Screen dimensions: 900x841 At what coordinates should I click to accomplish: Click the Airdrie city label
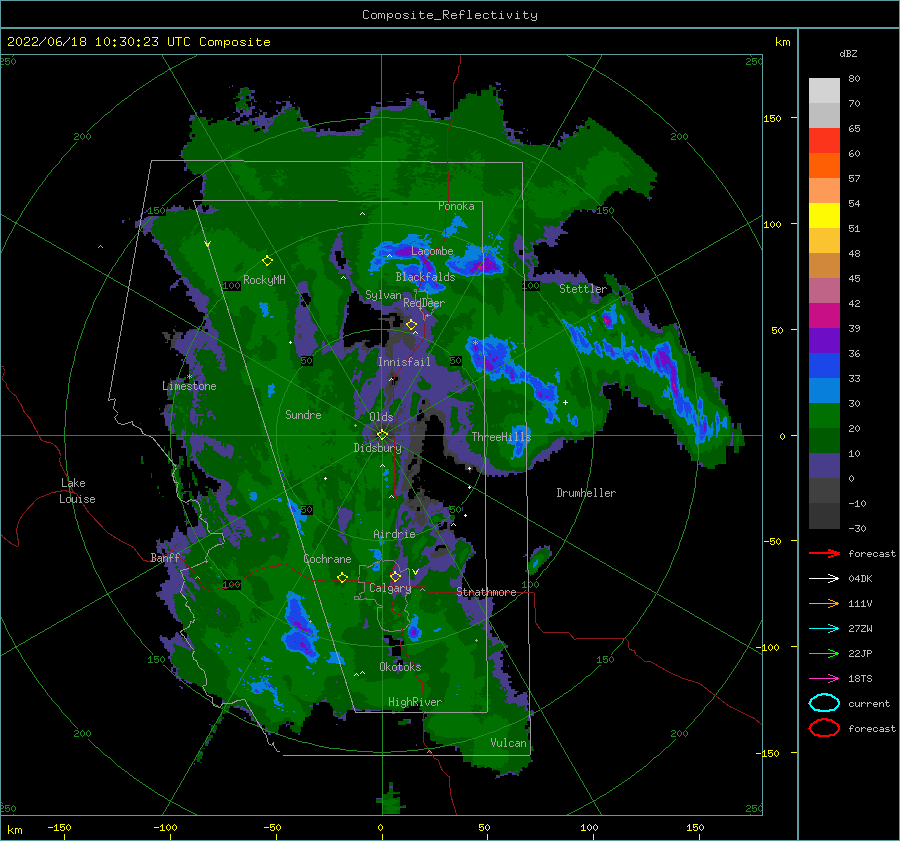[x=394, y=534]
